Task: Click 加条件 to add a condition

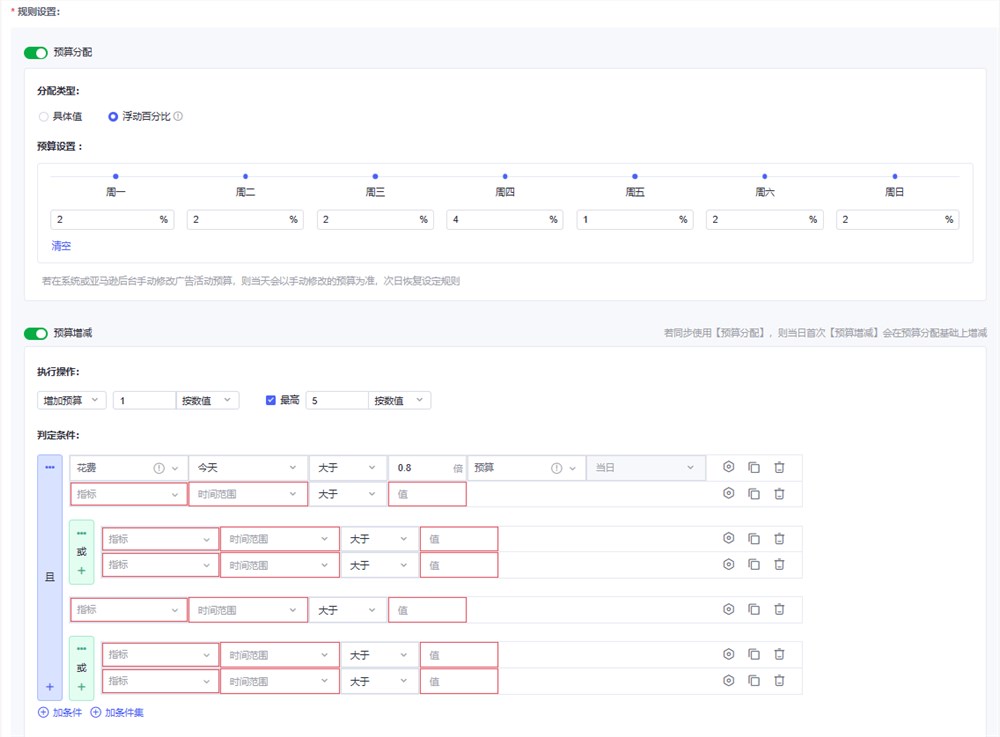Action: point(60,713)
